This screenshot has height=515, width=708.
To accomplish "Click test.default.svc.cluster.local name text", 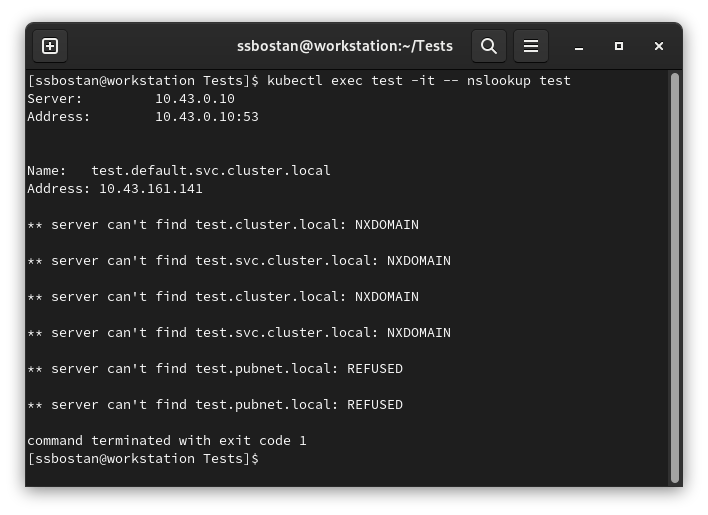I will [x=211, y=171].
